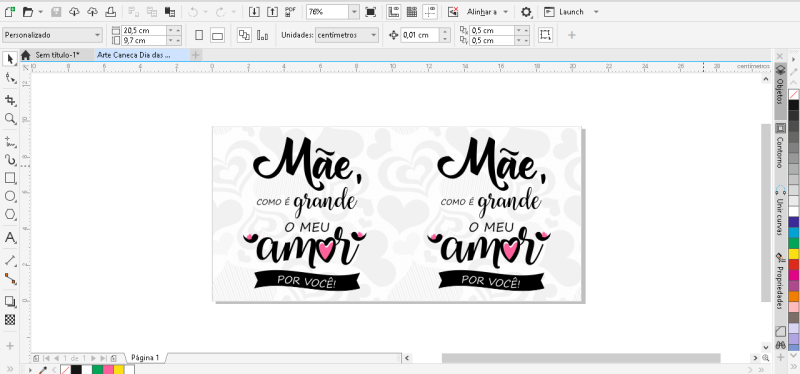Click the Import (arrow down) icon

(x=254, y=12)
